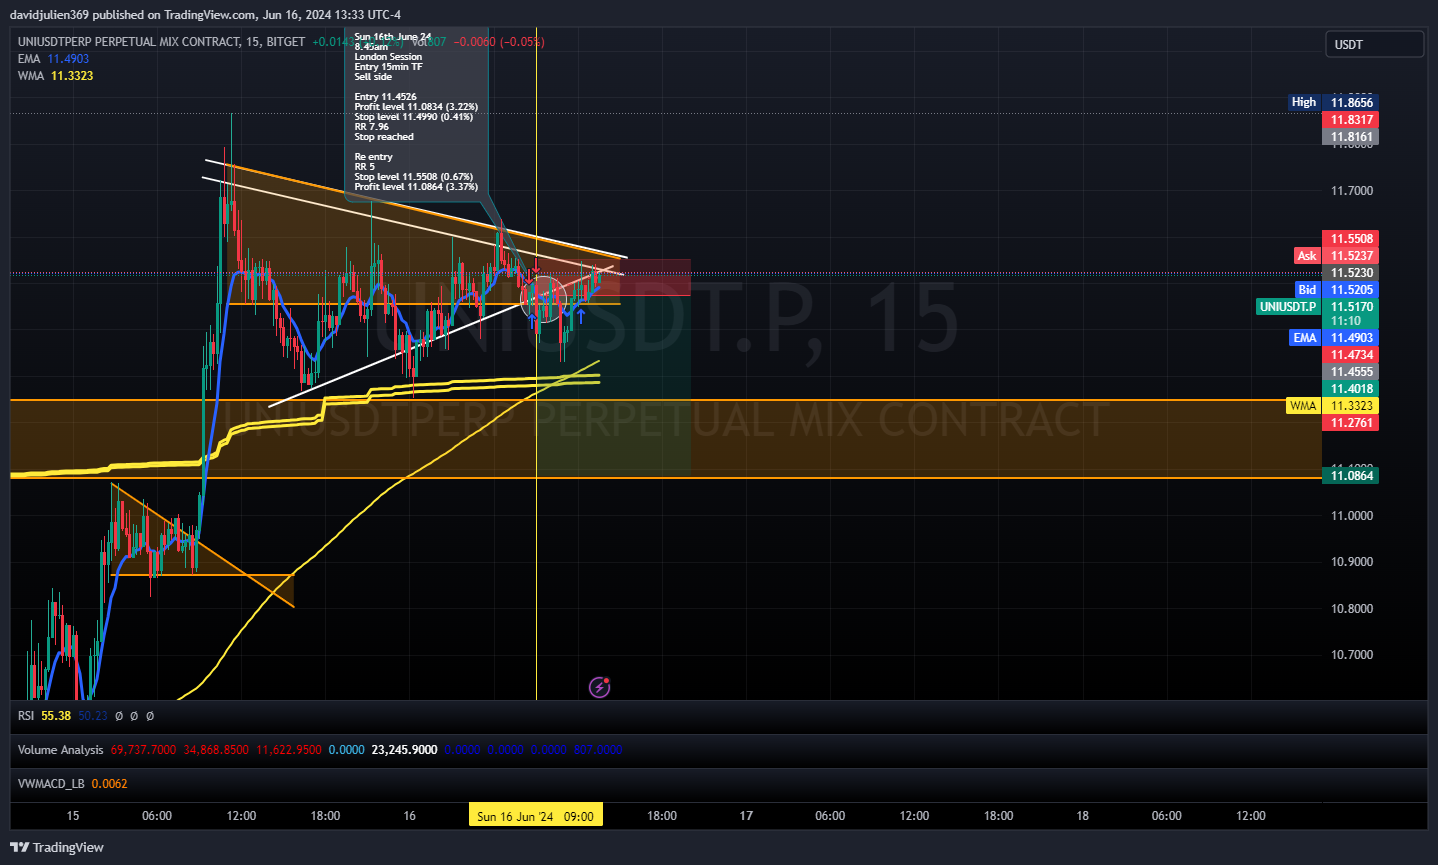Click the highlighted Sun 16 Jun '24 09:00 label
1438x865 pixels.
535,816
